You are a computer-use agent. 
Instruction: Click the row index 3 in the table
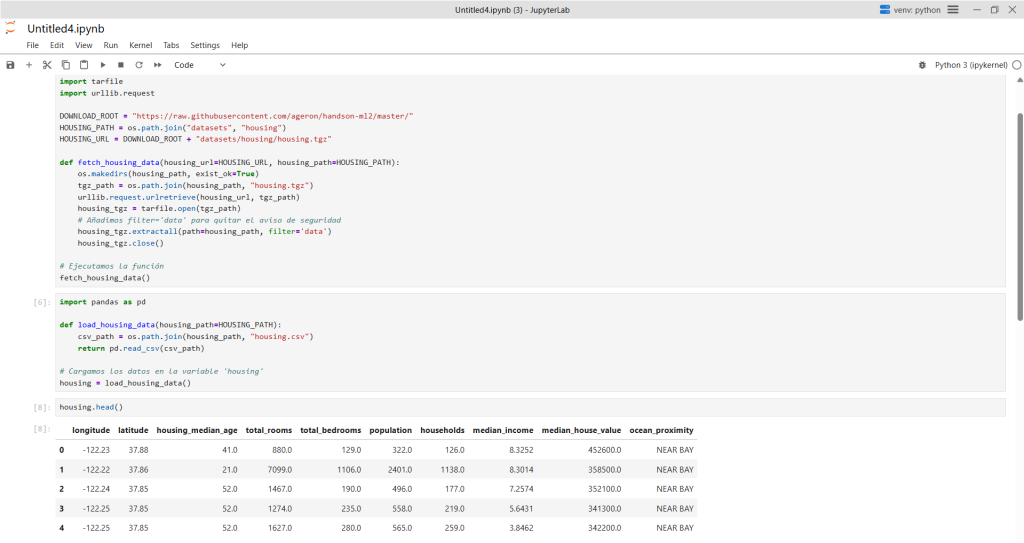tap(61, 508)
